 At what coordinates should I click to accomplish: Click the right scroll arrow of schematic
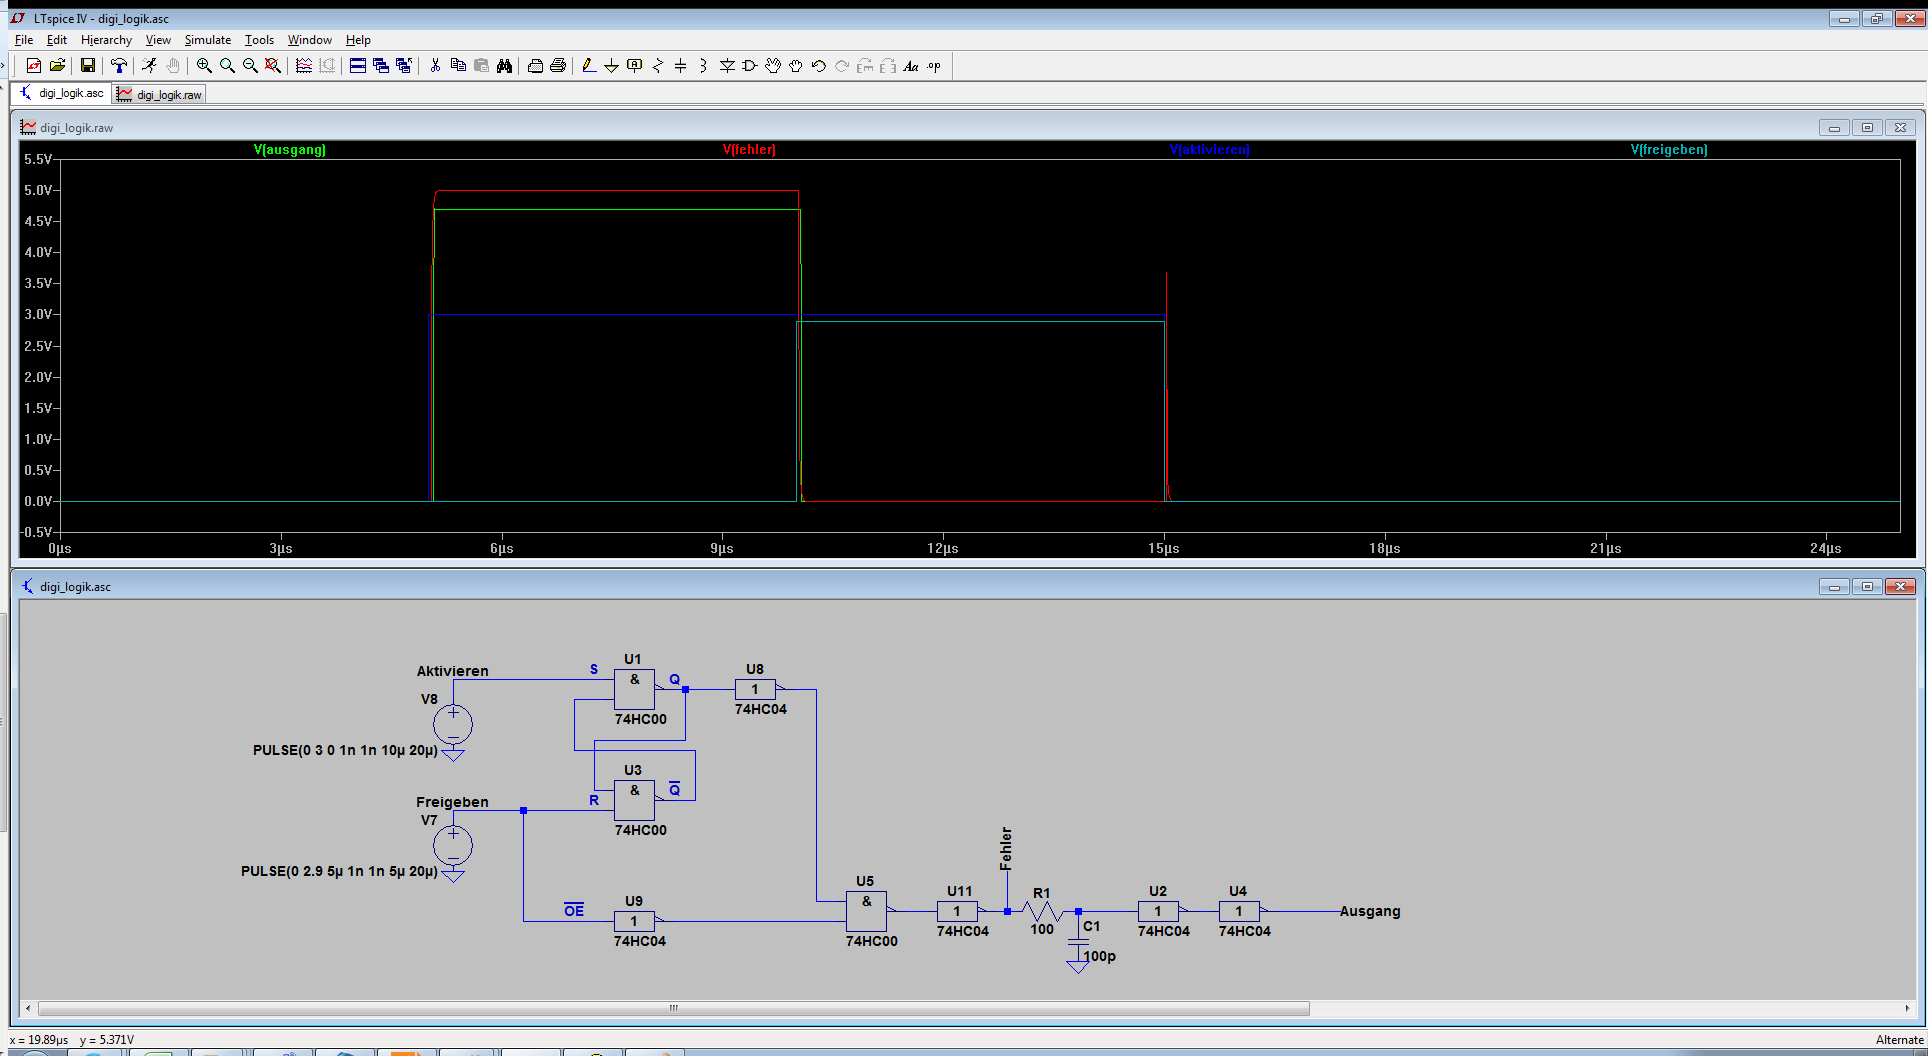point(1908,1008)
